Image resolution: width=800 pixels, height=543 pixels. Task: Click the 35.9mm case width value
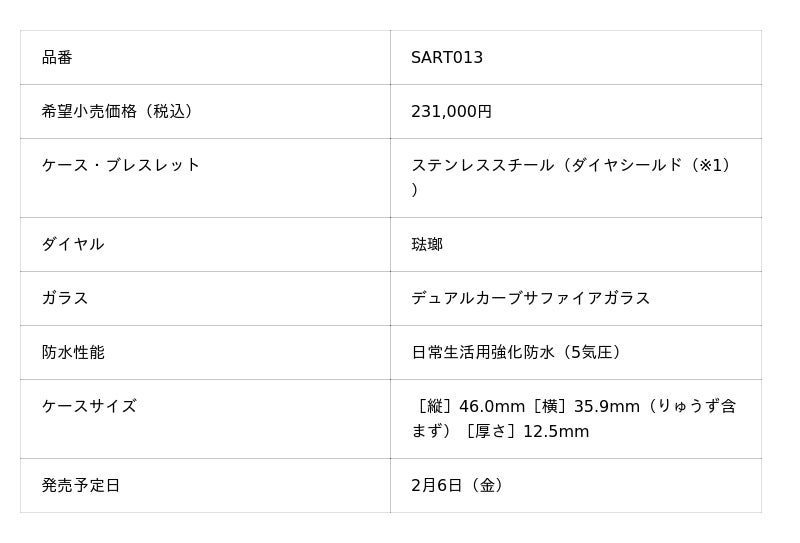(x=606, y=407)
